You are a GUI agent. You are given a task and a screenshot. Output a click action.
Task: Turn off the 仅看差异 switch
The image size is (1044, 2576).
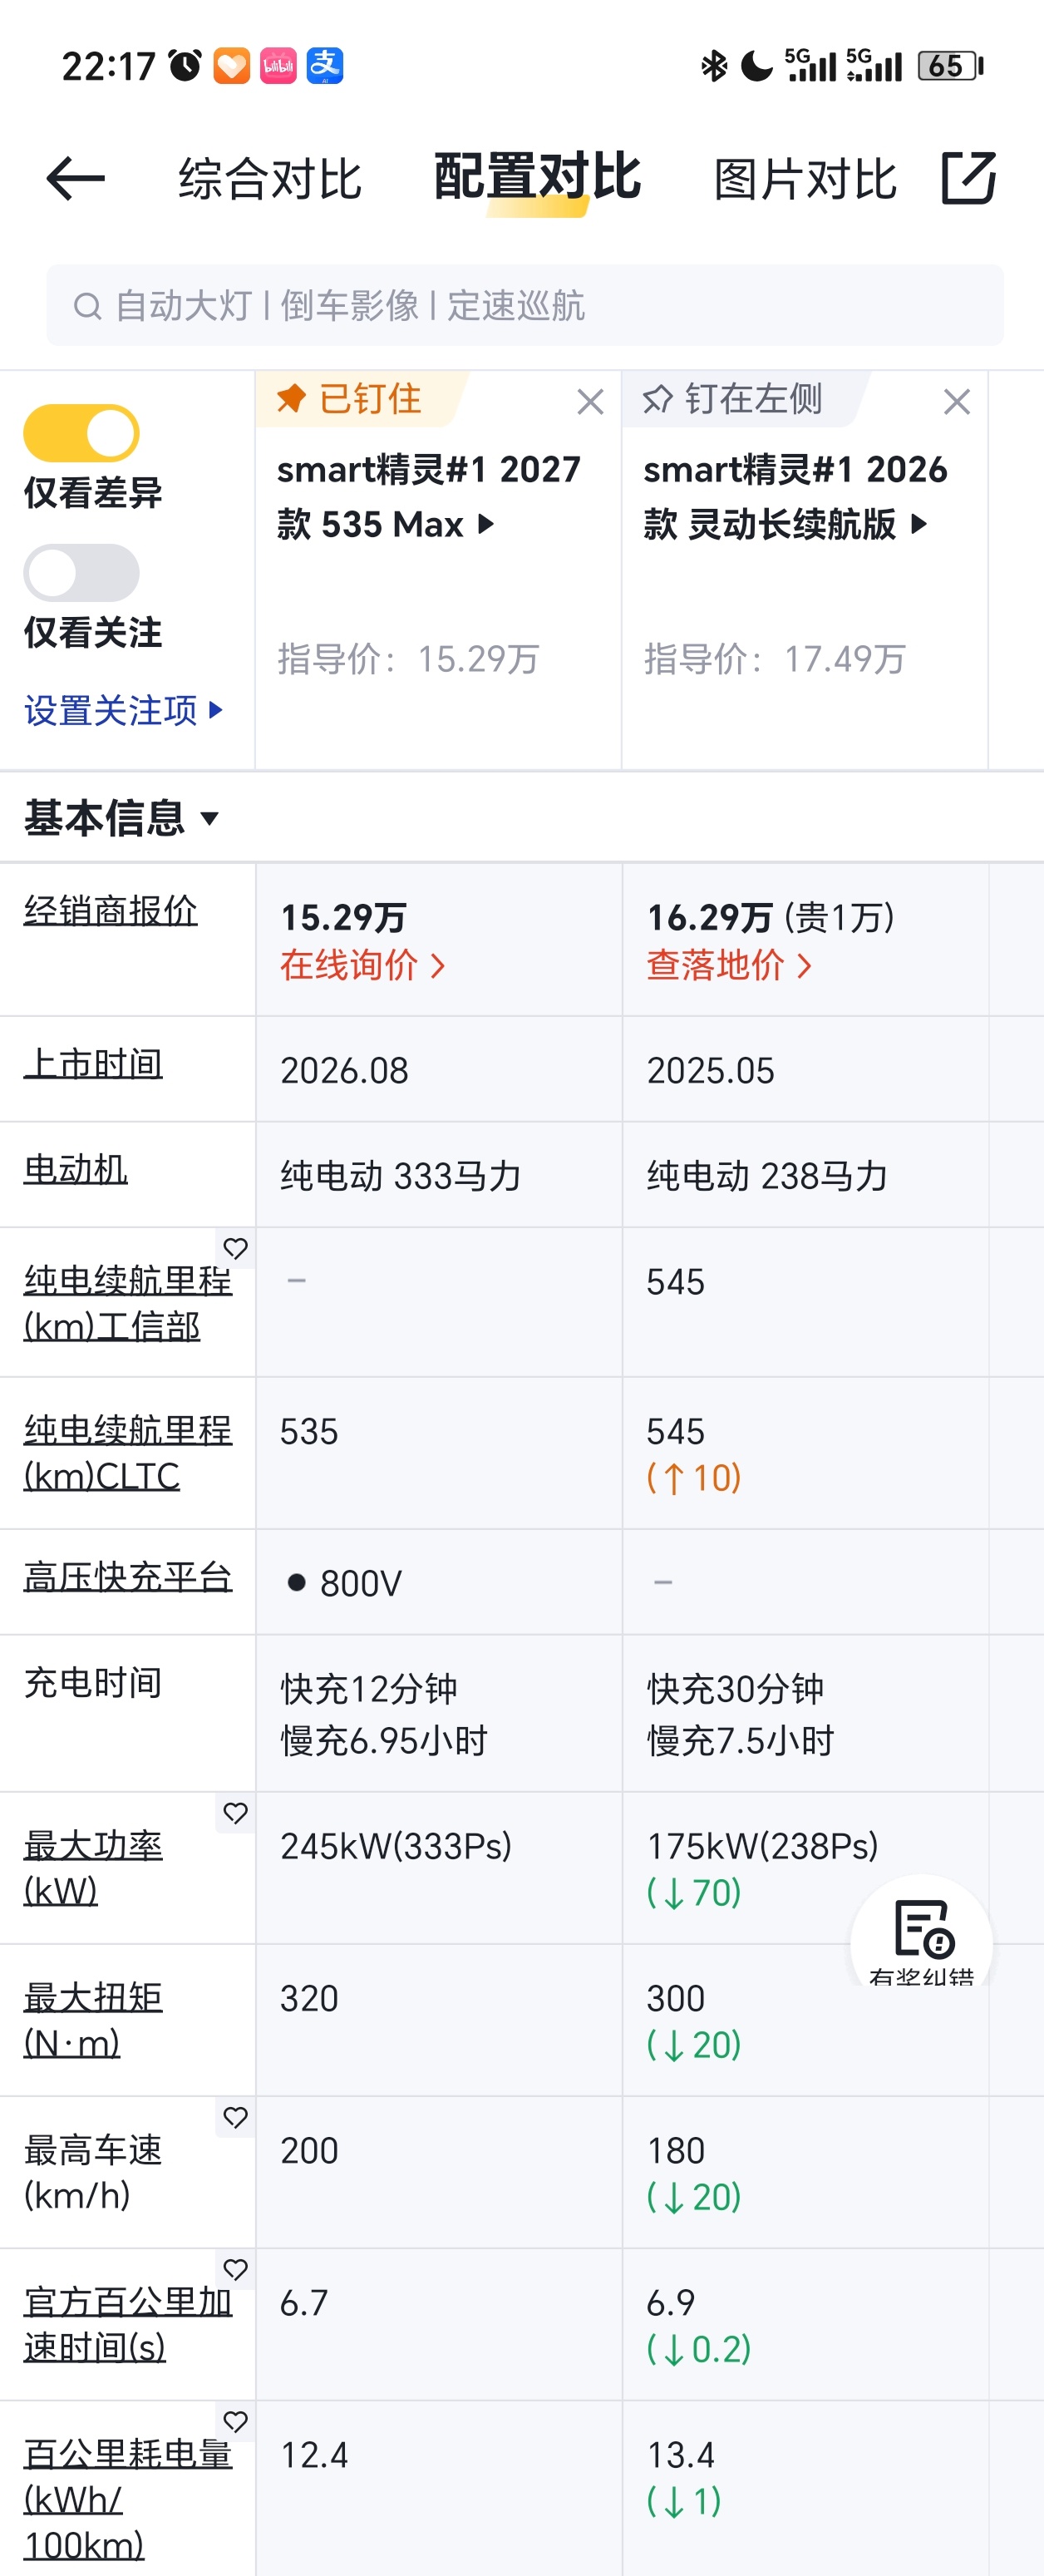click(x=81, y=433)
